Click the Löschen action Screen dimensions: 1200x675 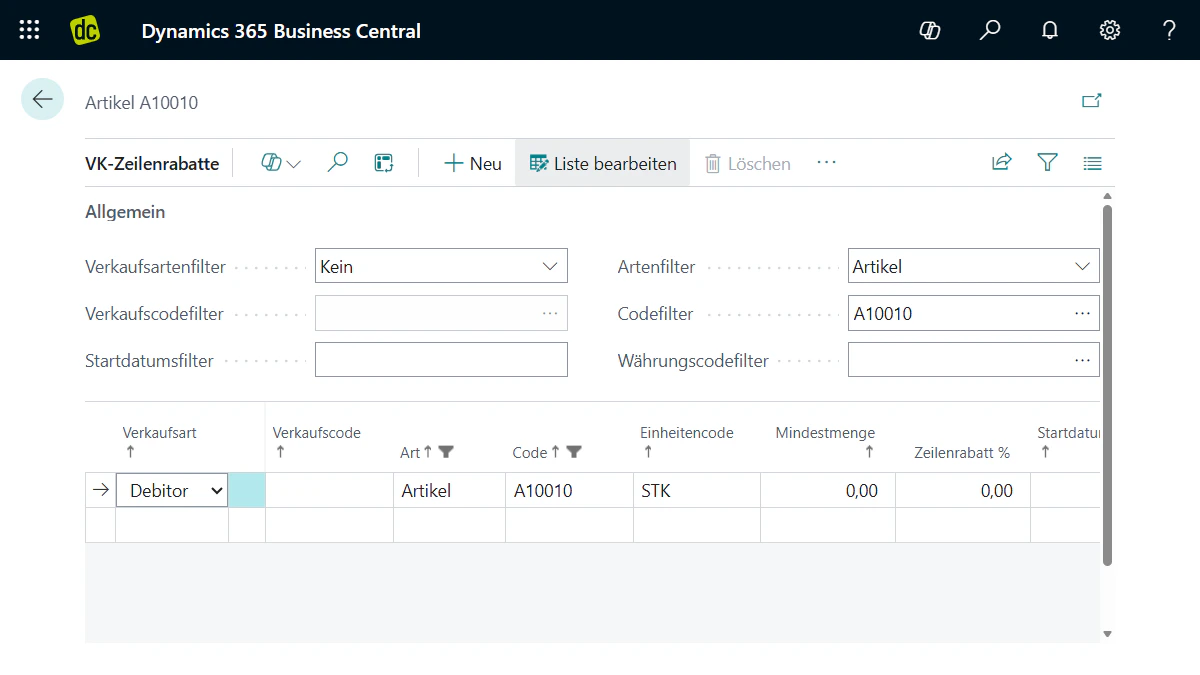click(x=748, y=163)
